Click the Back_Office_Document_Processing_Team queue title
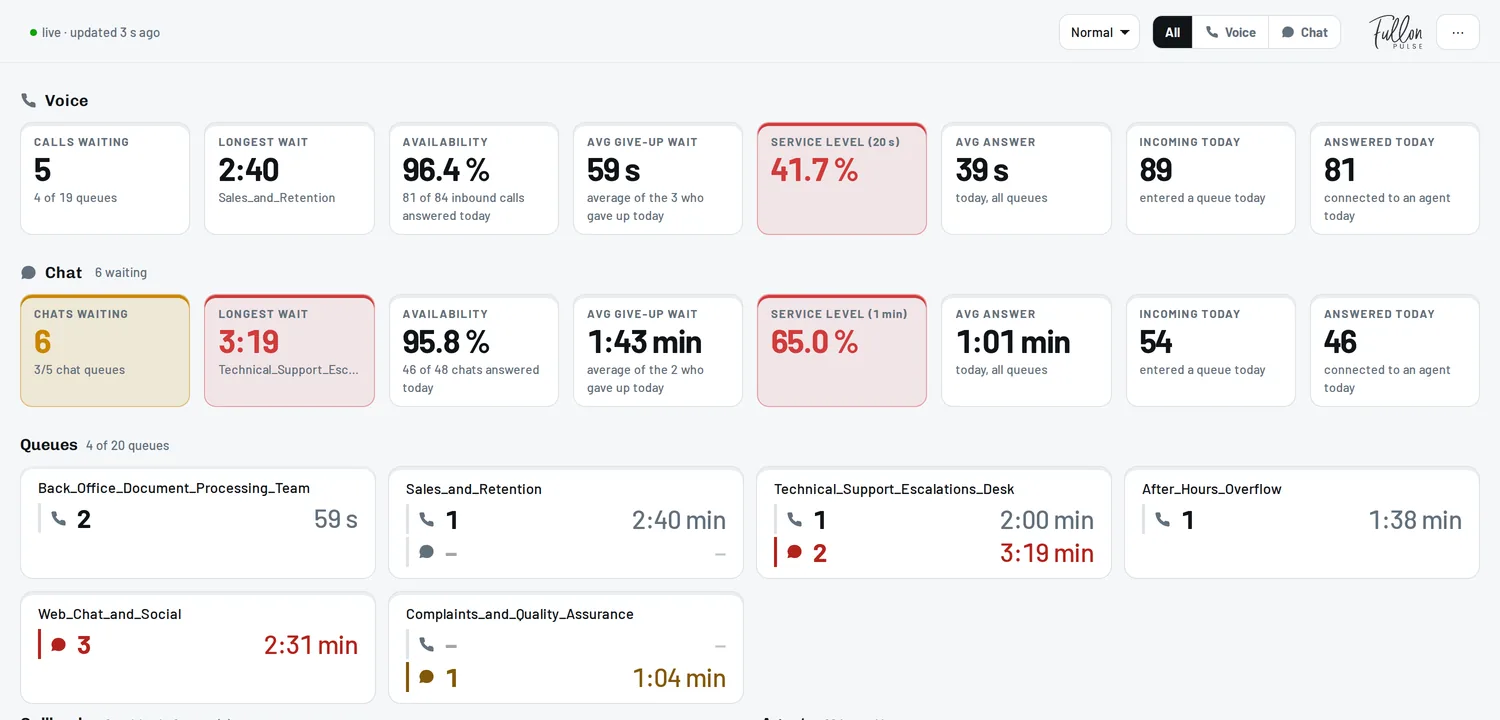Viewport: 1500px width, 720px height. pyautogui.click(x=174, y=489)
